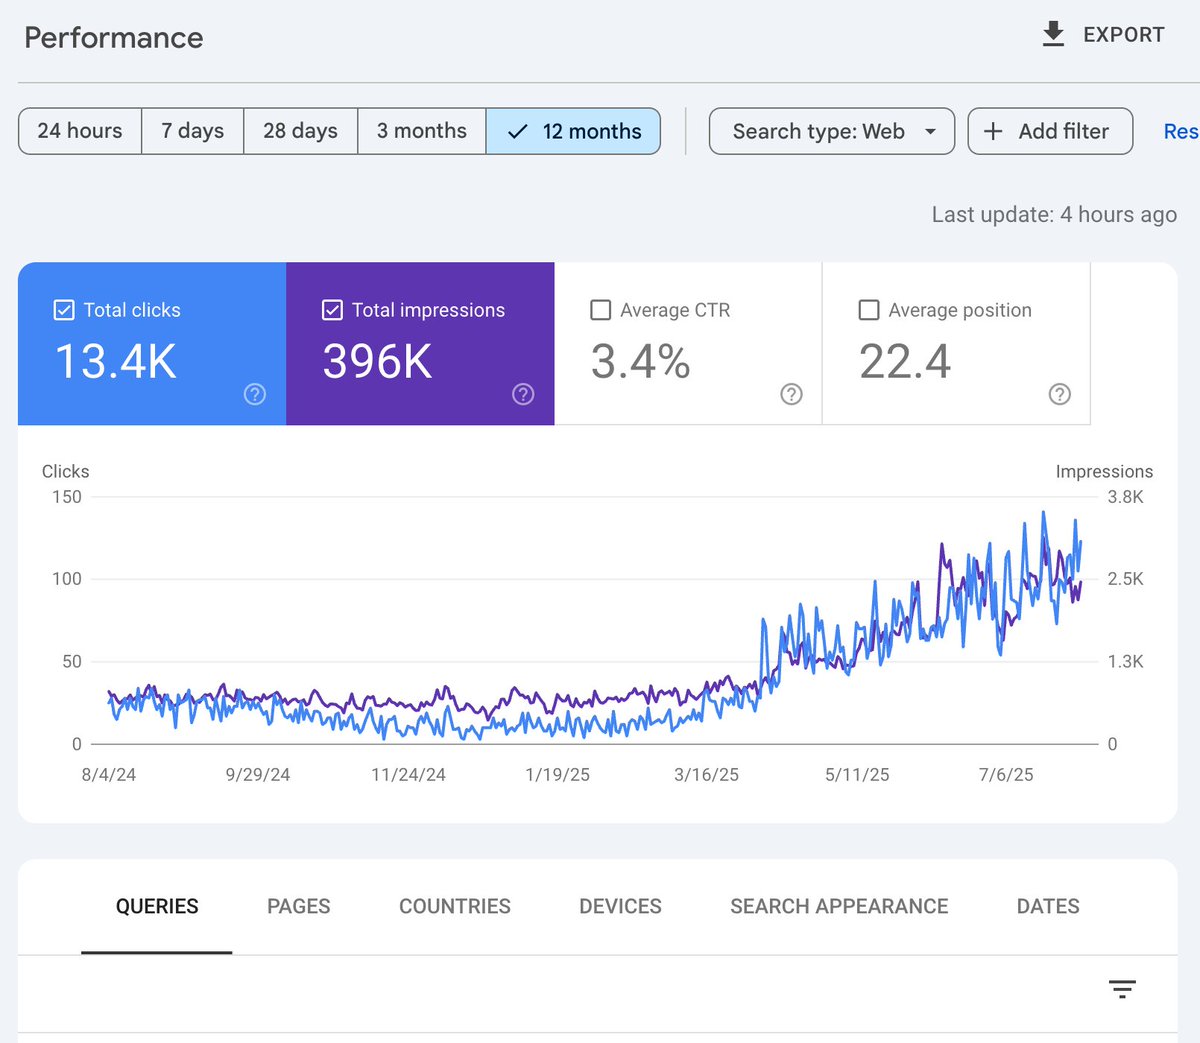Click the checkmark icon in 12 months selector
This screenshot has width=1200, height=1043.
517,131
